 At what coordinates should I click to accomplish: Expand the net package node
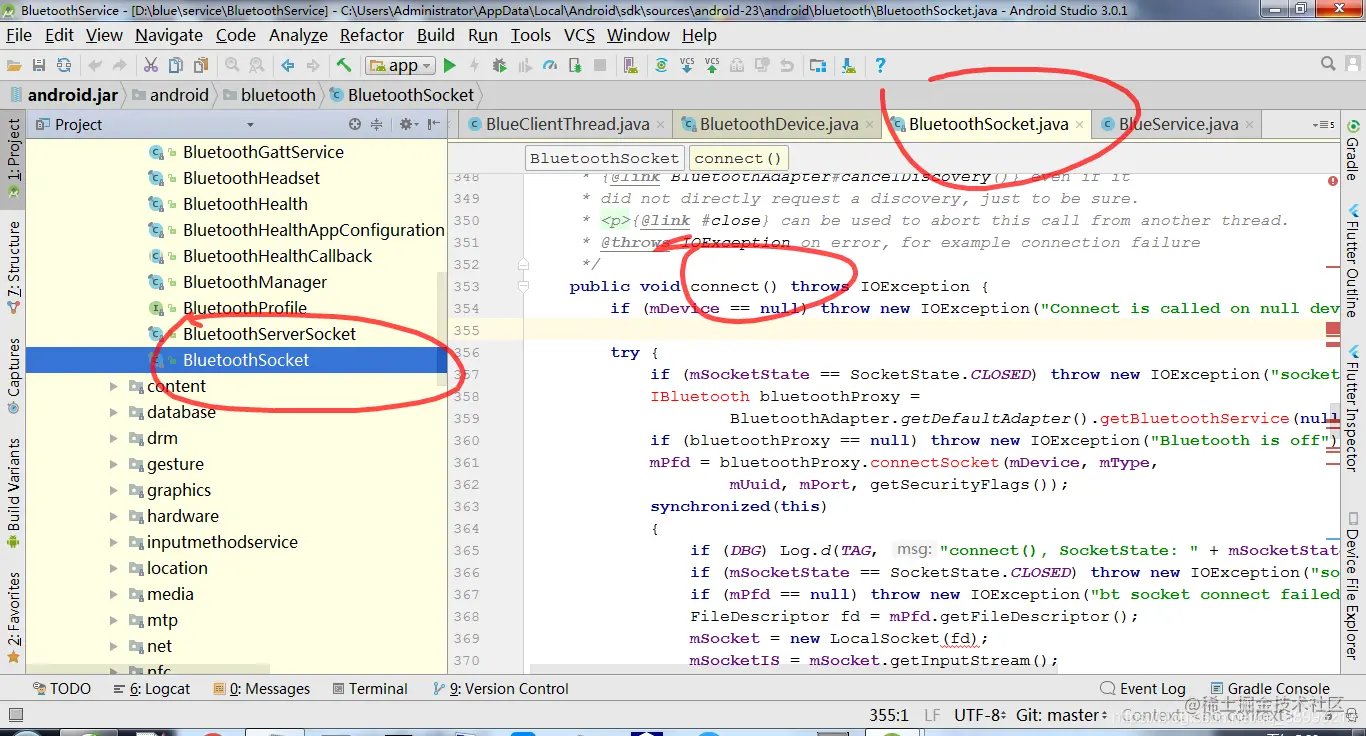(113, 646)
